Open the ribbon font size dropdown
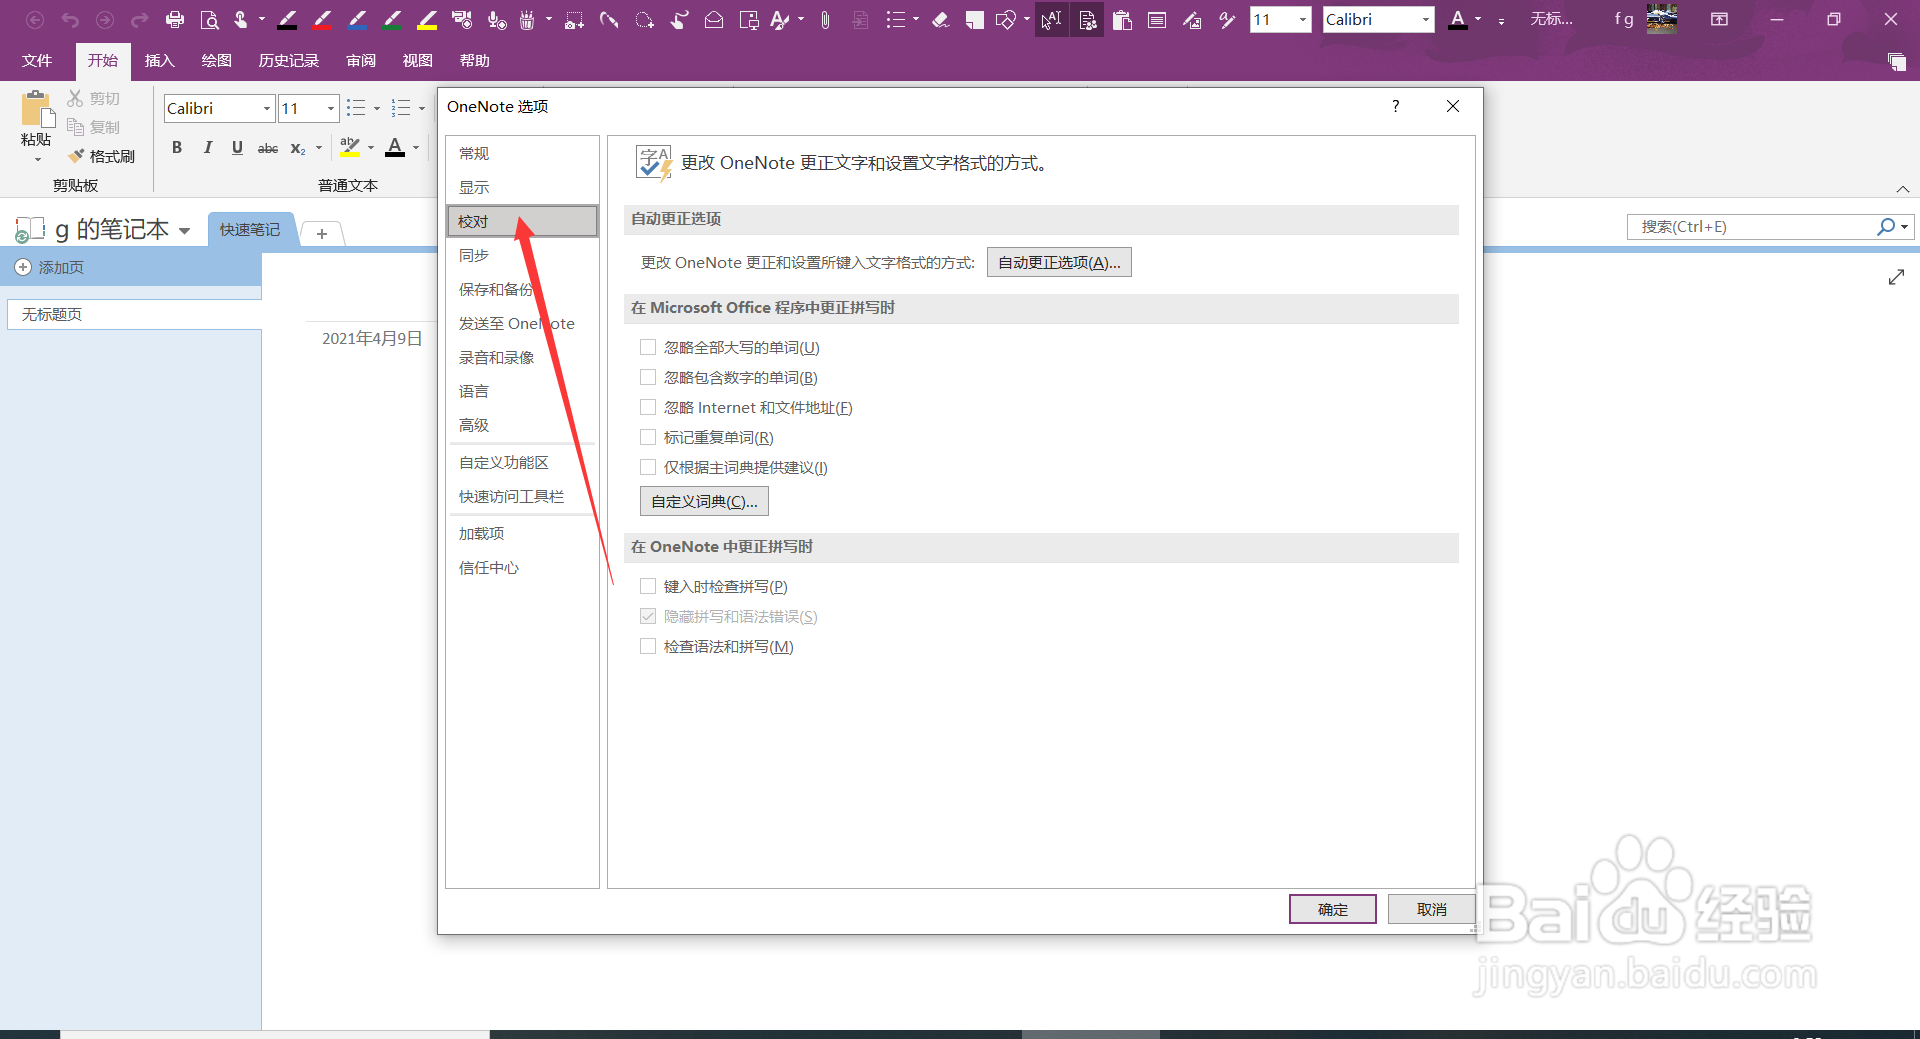Image resolution: width=1920 pixels, height=1039 pixels. [331, 108]
